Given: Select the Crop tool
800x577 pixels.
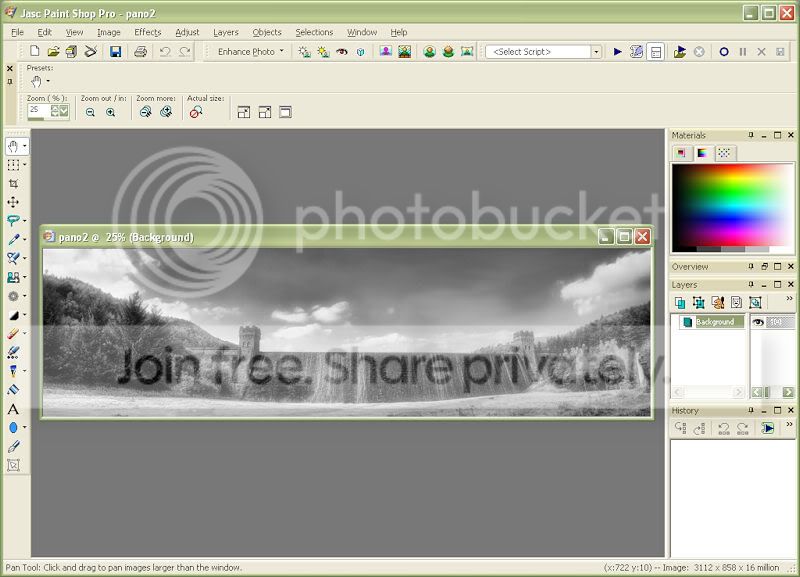Looking at the screenshot, I should click(x=13, y=184).
